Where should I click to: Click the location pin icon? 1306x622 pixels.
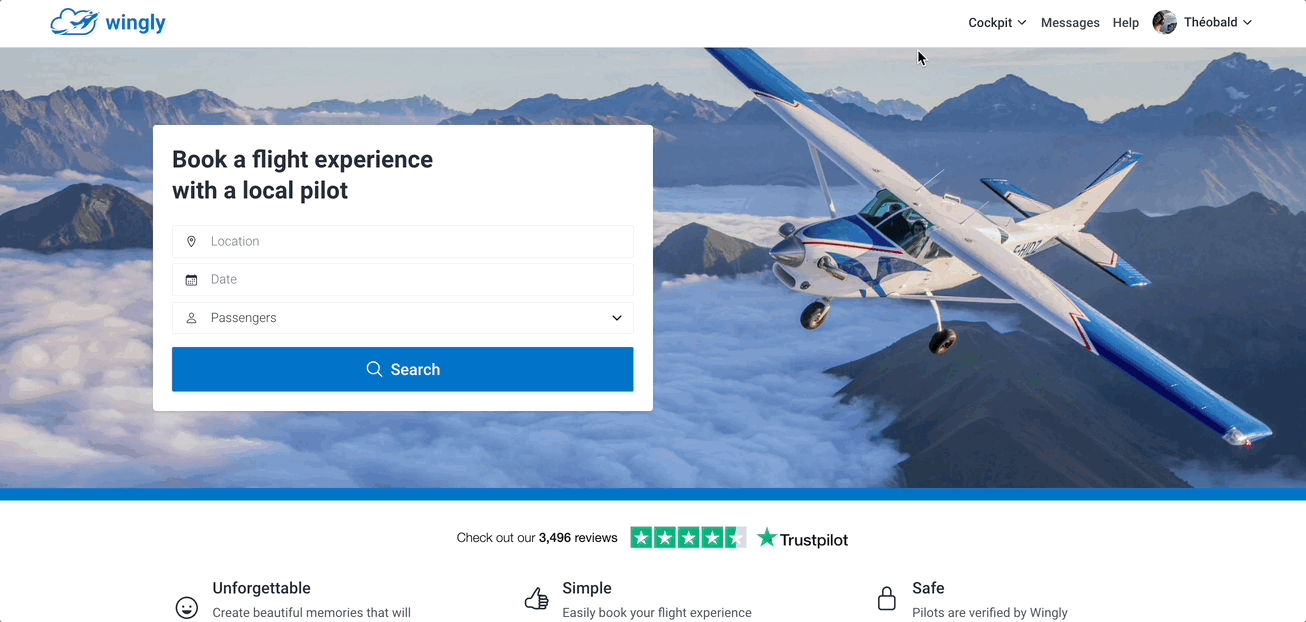coord(191,241)
